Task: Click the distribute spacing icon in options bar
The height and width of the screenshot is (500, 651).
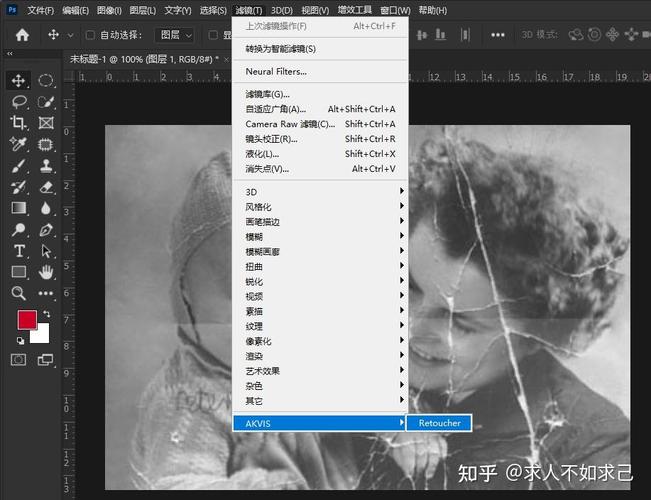Action: (x=465, y=35)
